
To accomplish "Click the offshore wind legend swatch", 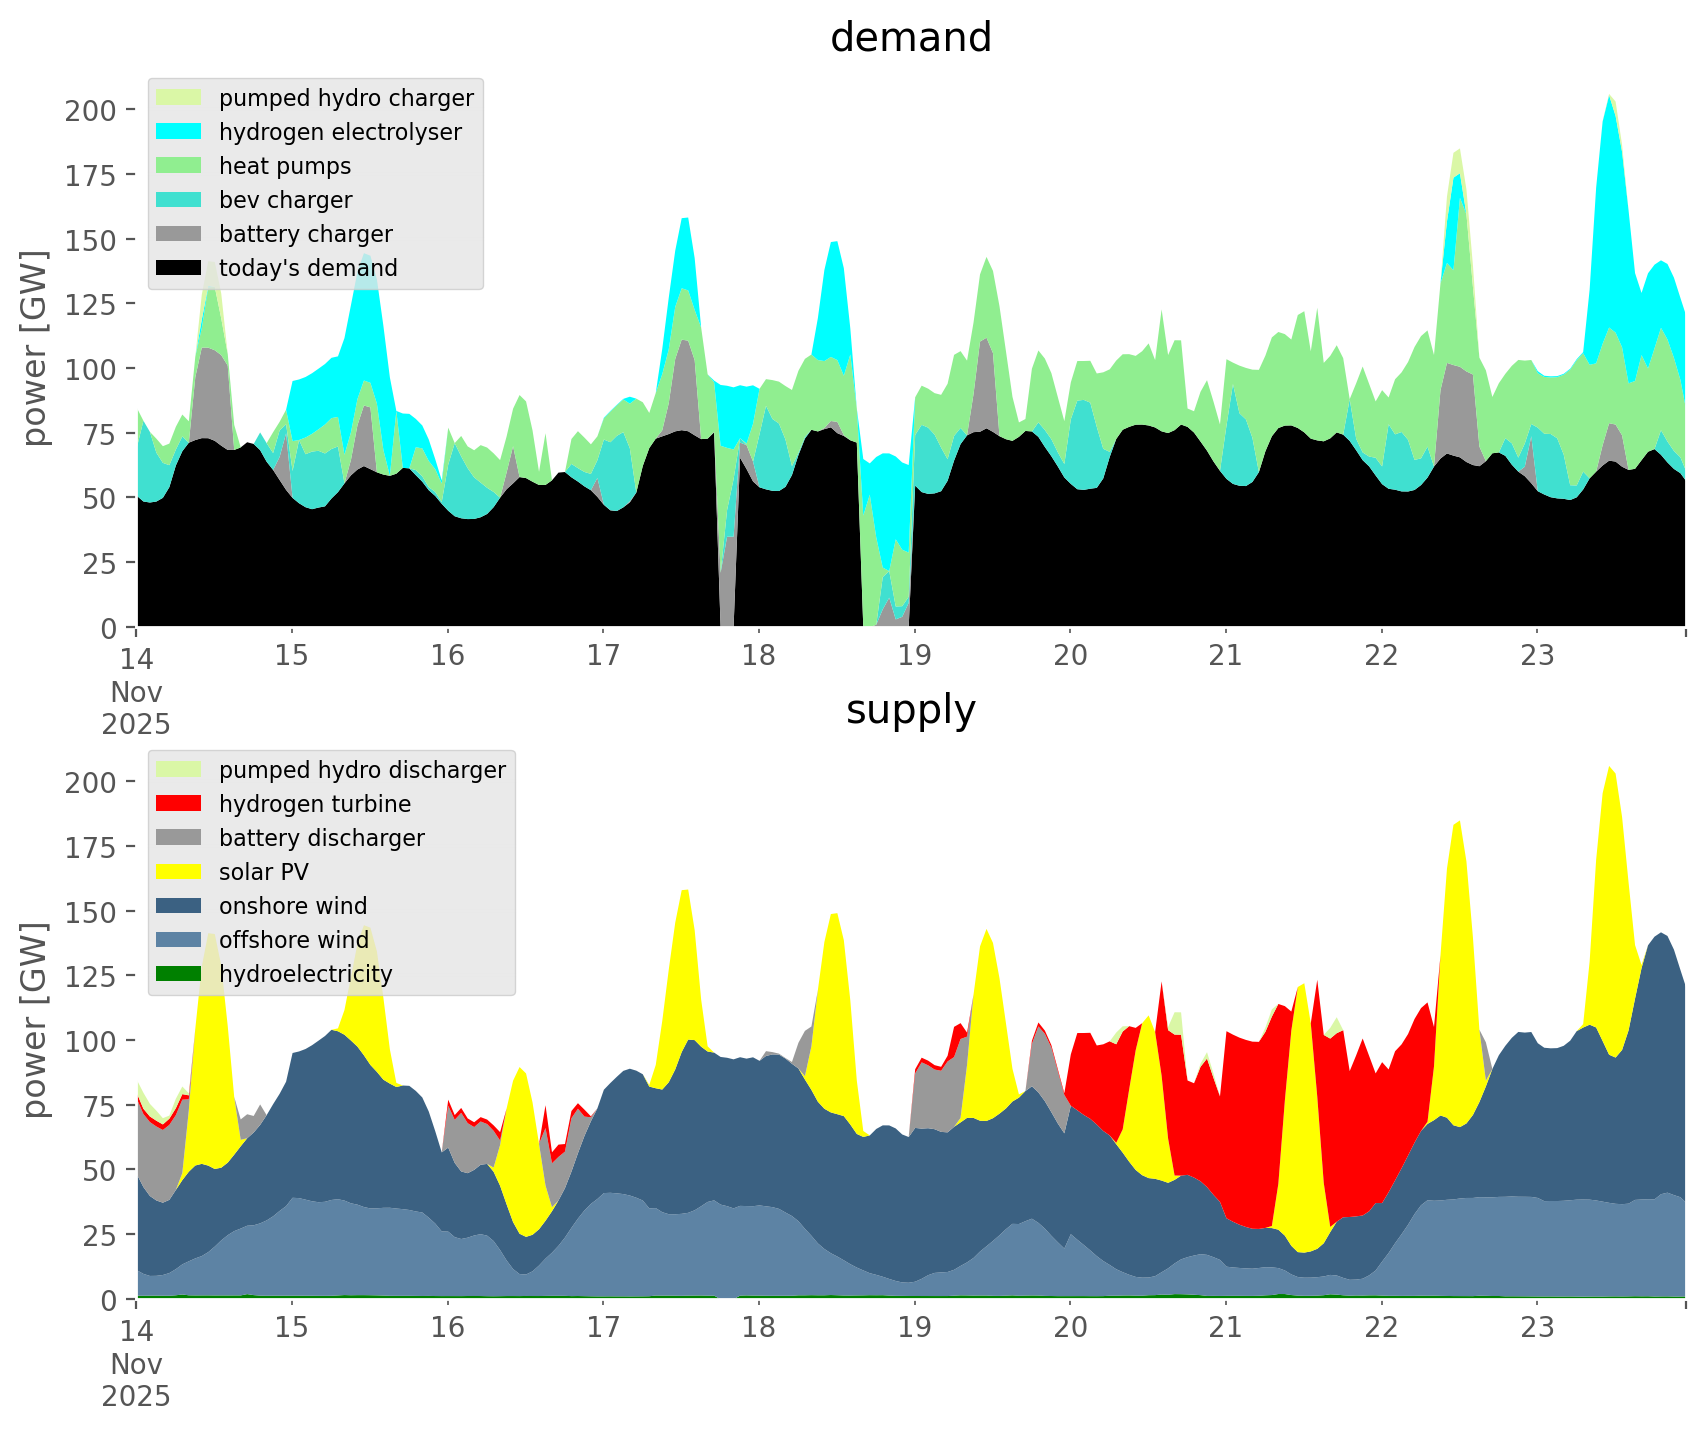I will (x=179, y=940).
